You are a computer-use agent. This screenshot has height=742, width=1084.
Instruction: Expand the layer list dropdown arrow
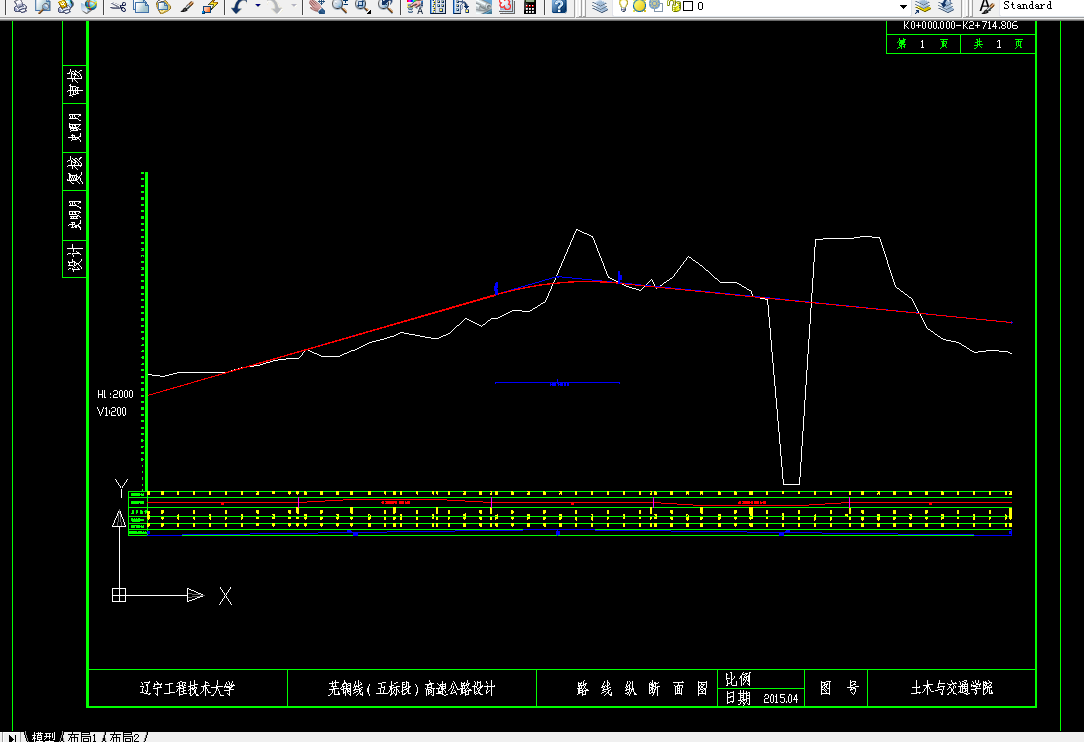(903, 7)
